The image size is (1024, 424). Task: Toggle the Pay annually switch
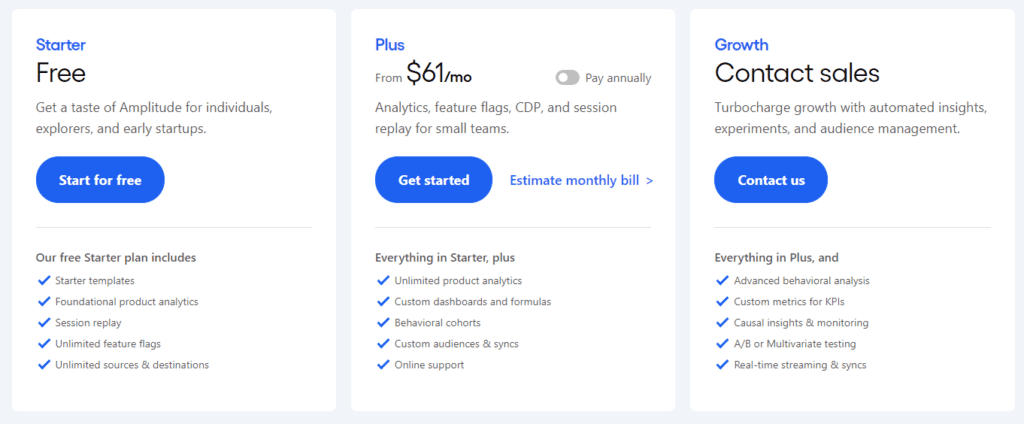point(567,77)
